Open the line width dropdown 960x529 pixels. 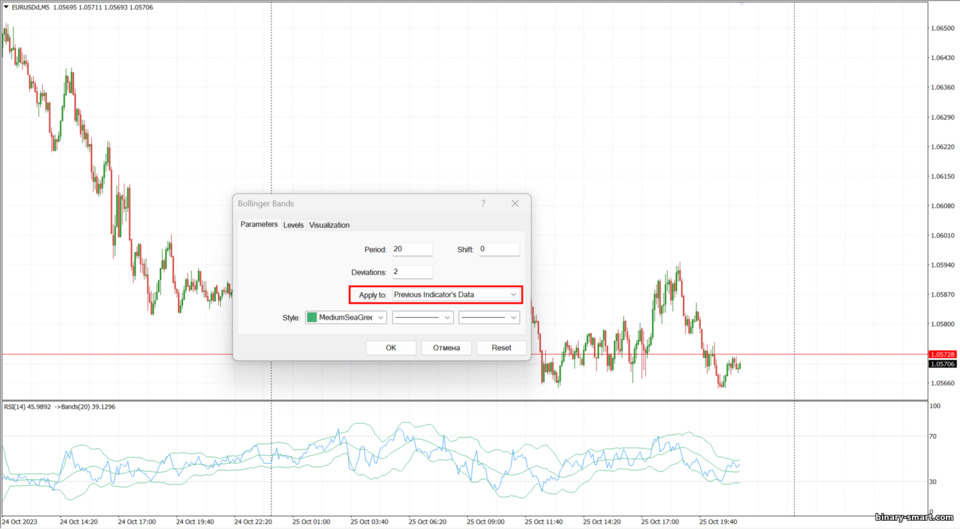point(489,318)
